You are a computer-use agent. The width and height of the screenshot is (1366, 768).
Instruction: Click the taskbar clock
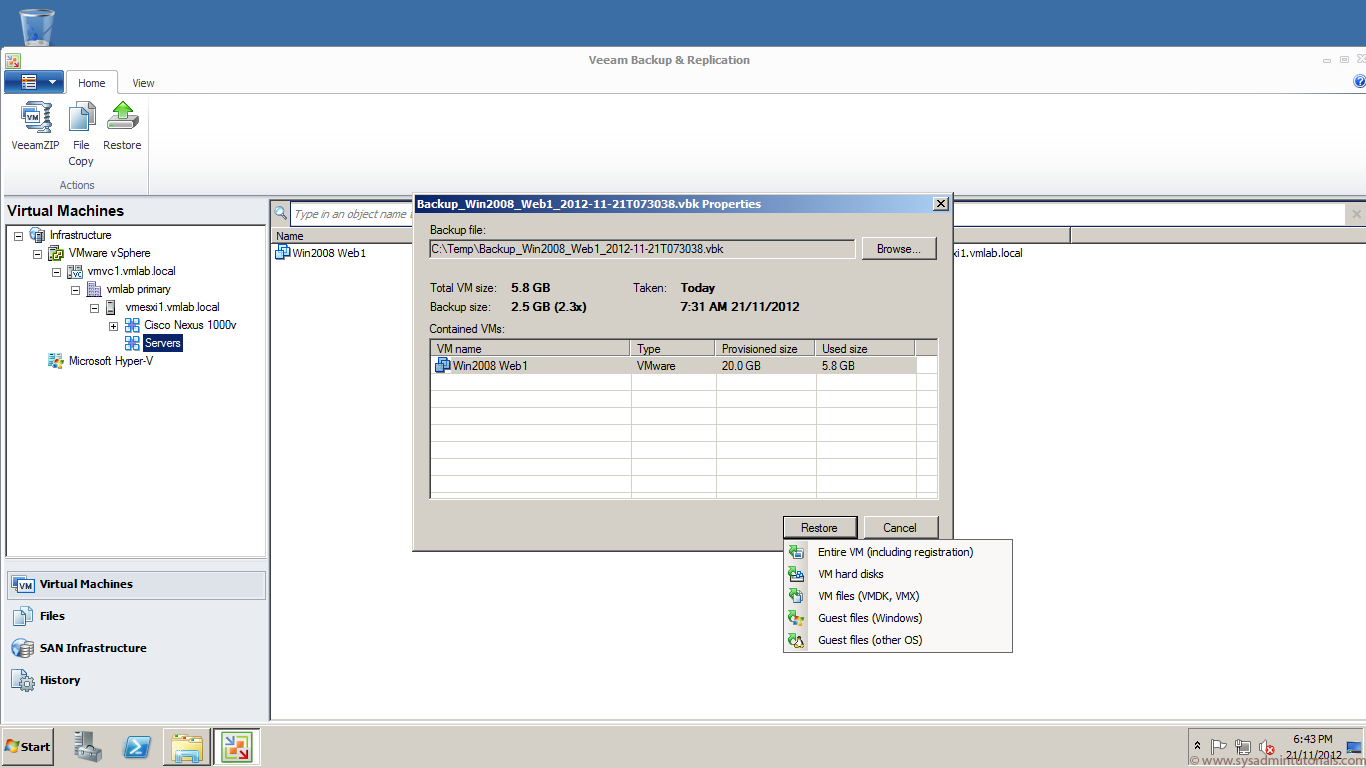pyautogui.click(x=1313, y=747)
